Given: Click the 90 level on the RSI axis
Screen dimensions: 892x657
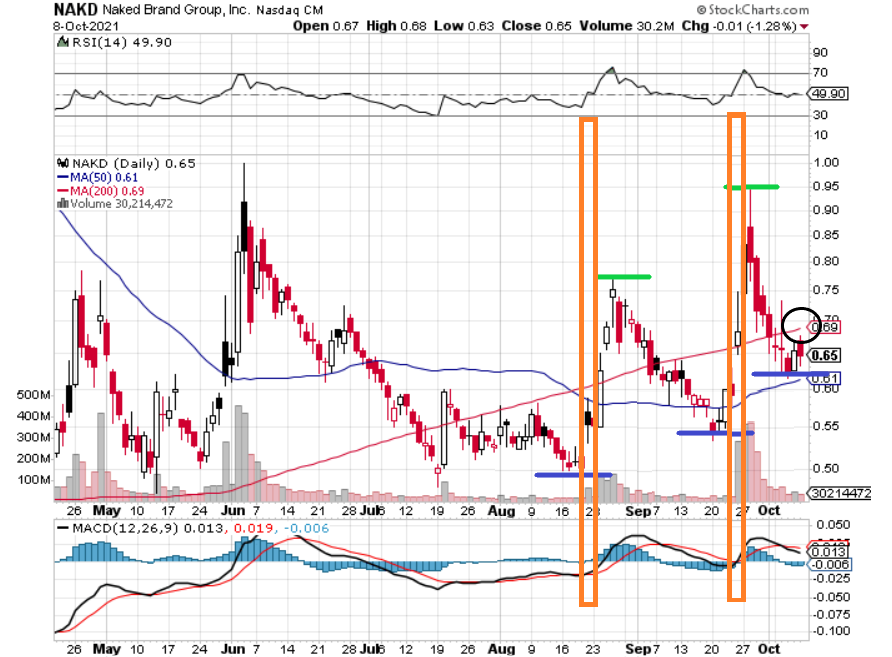Looking at the screenshot, I should 820,52.
